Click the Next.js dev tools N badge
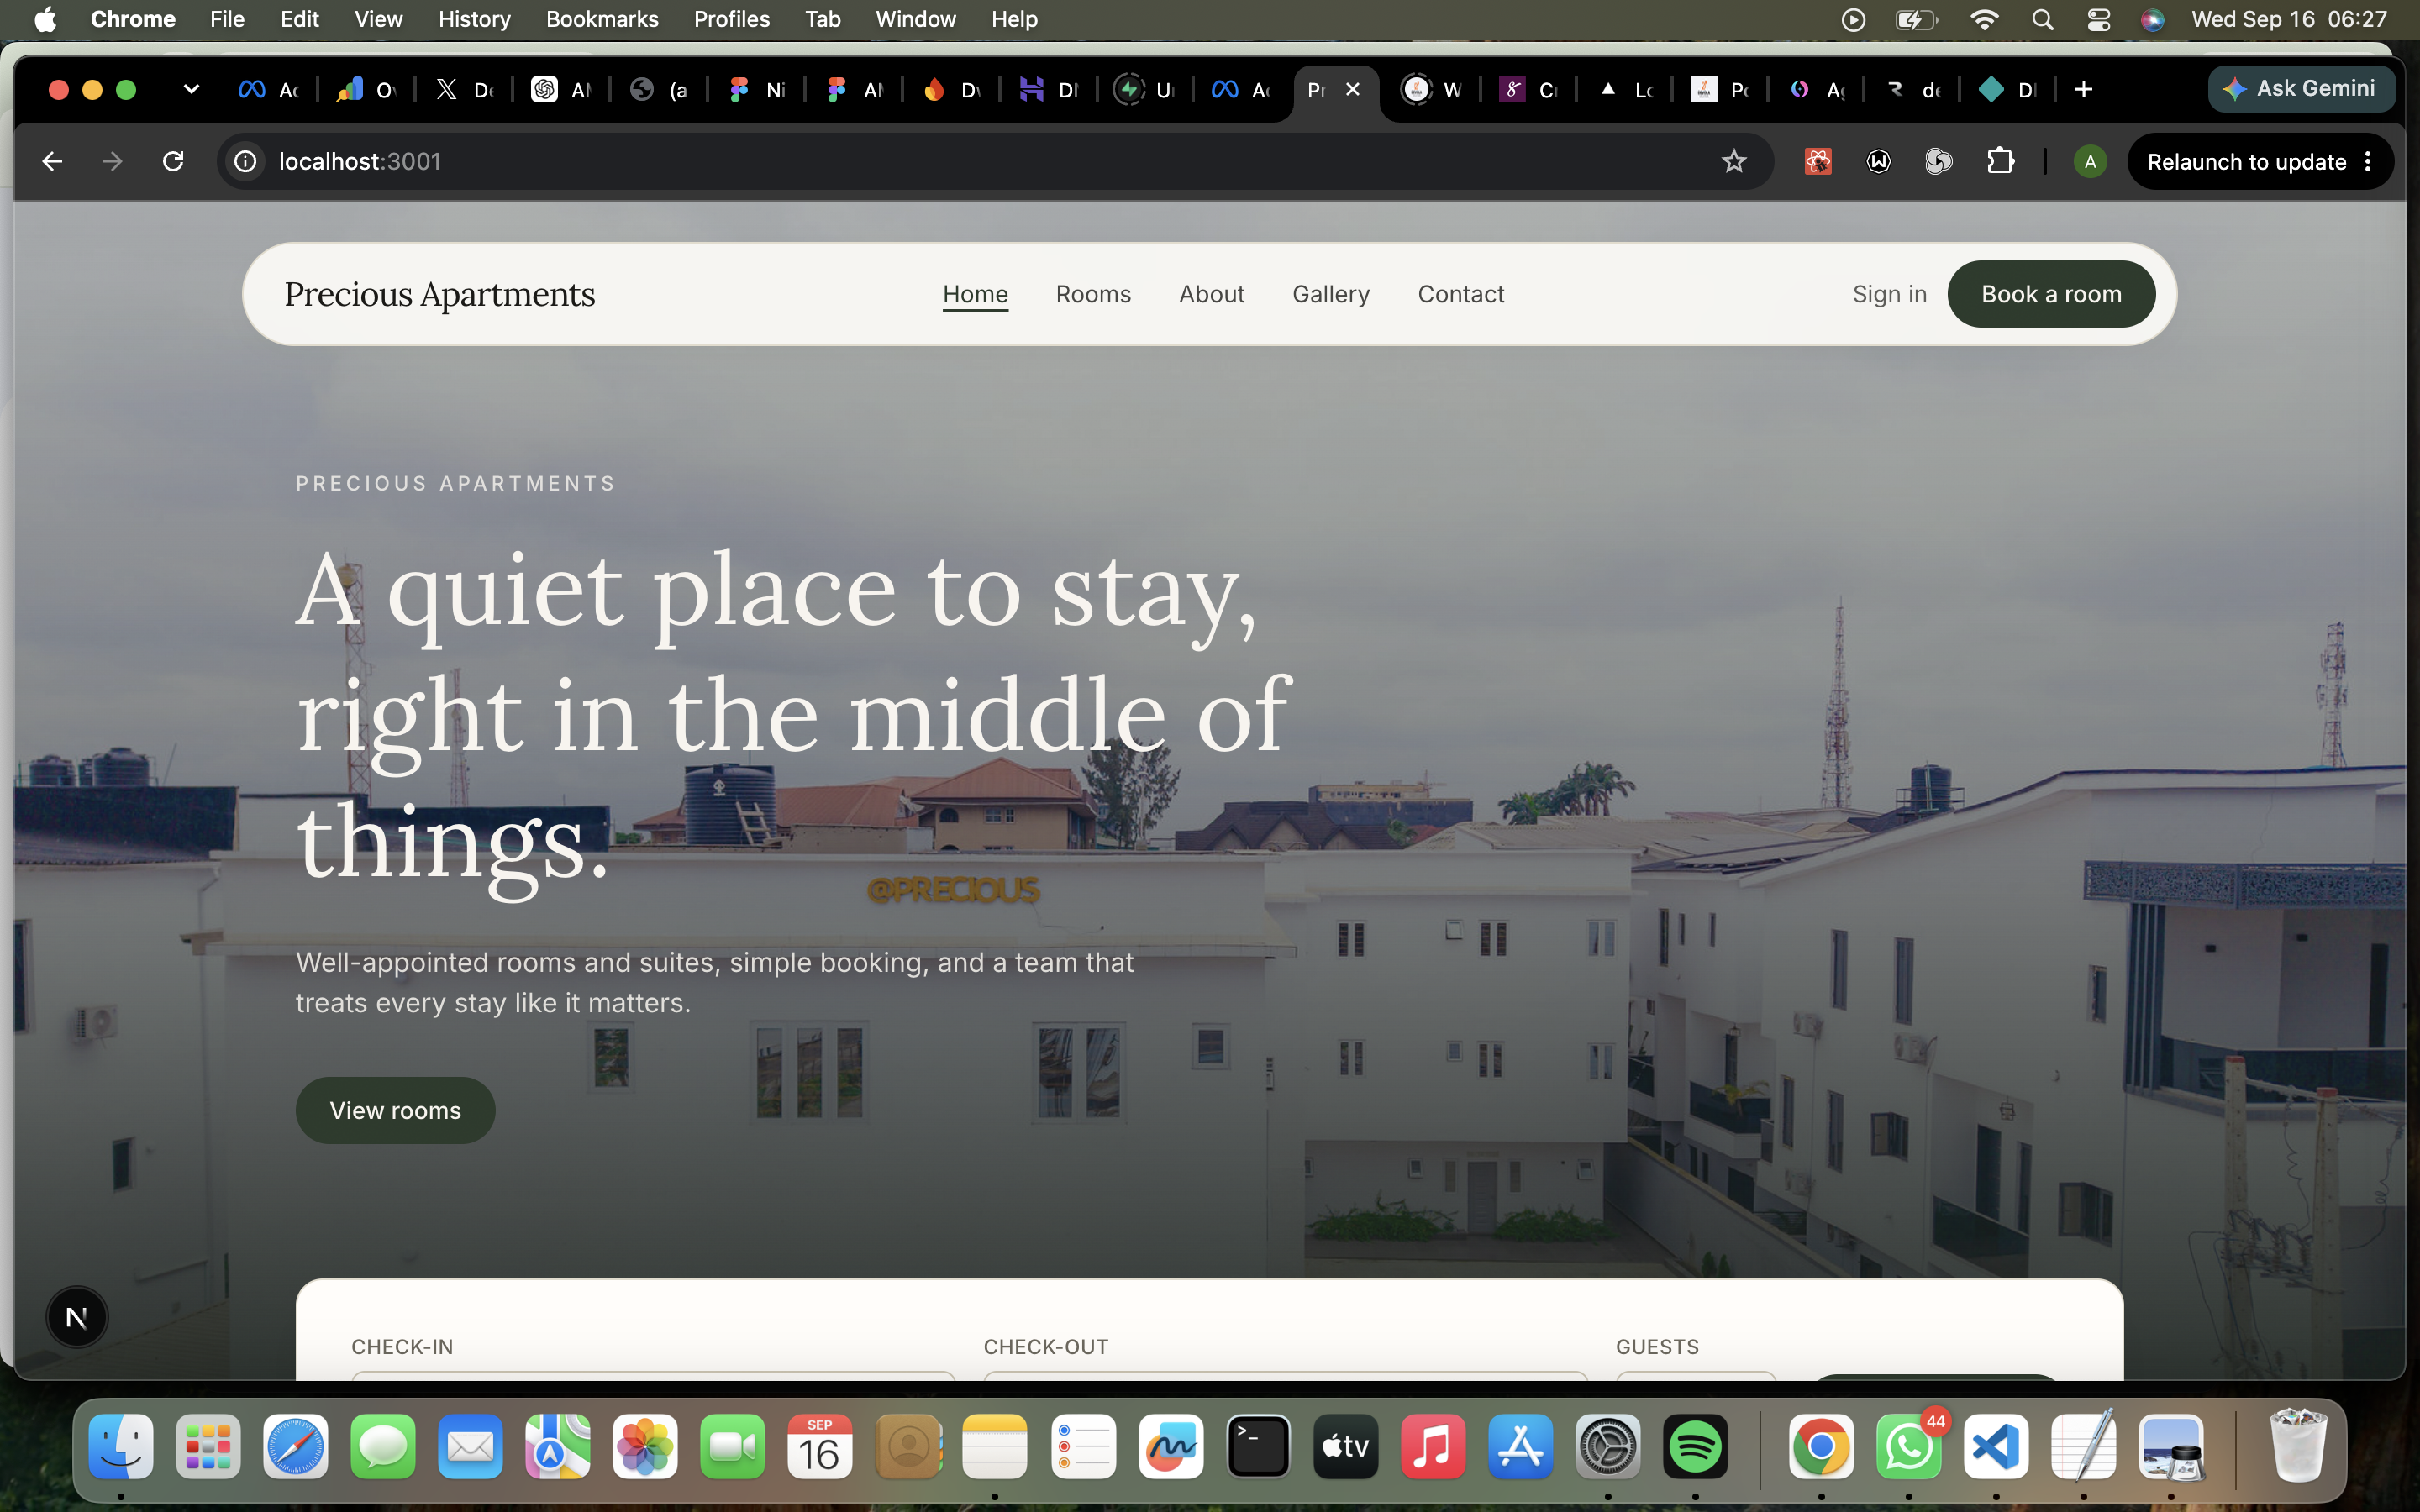Image resolution: width=2420 pixels, height=1512 pixels. click(77, 1317)
